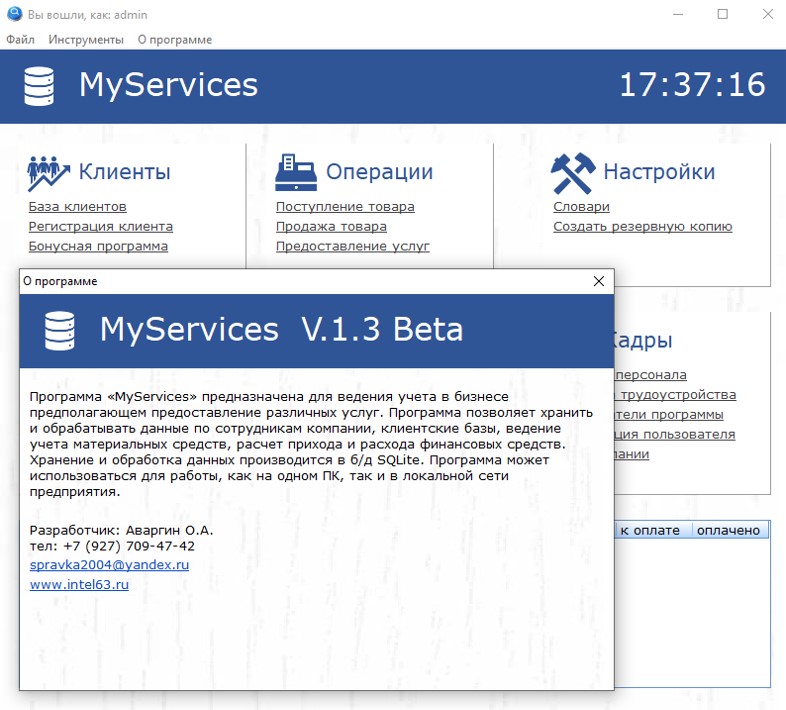Screen dimensions: 786x710
Task: Click the MyServices database icon in main header
Action: [x=39, y=86]
